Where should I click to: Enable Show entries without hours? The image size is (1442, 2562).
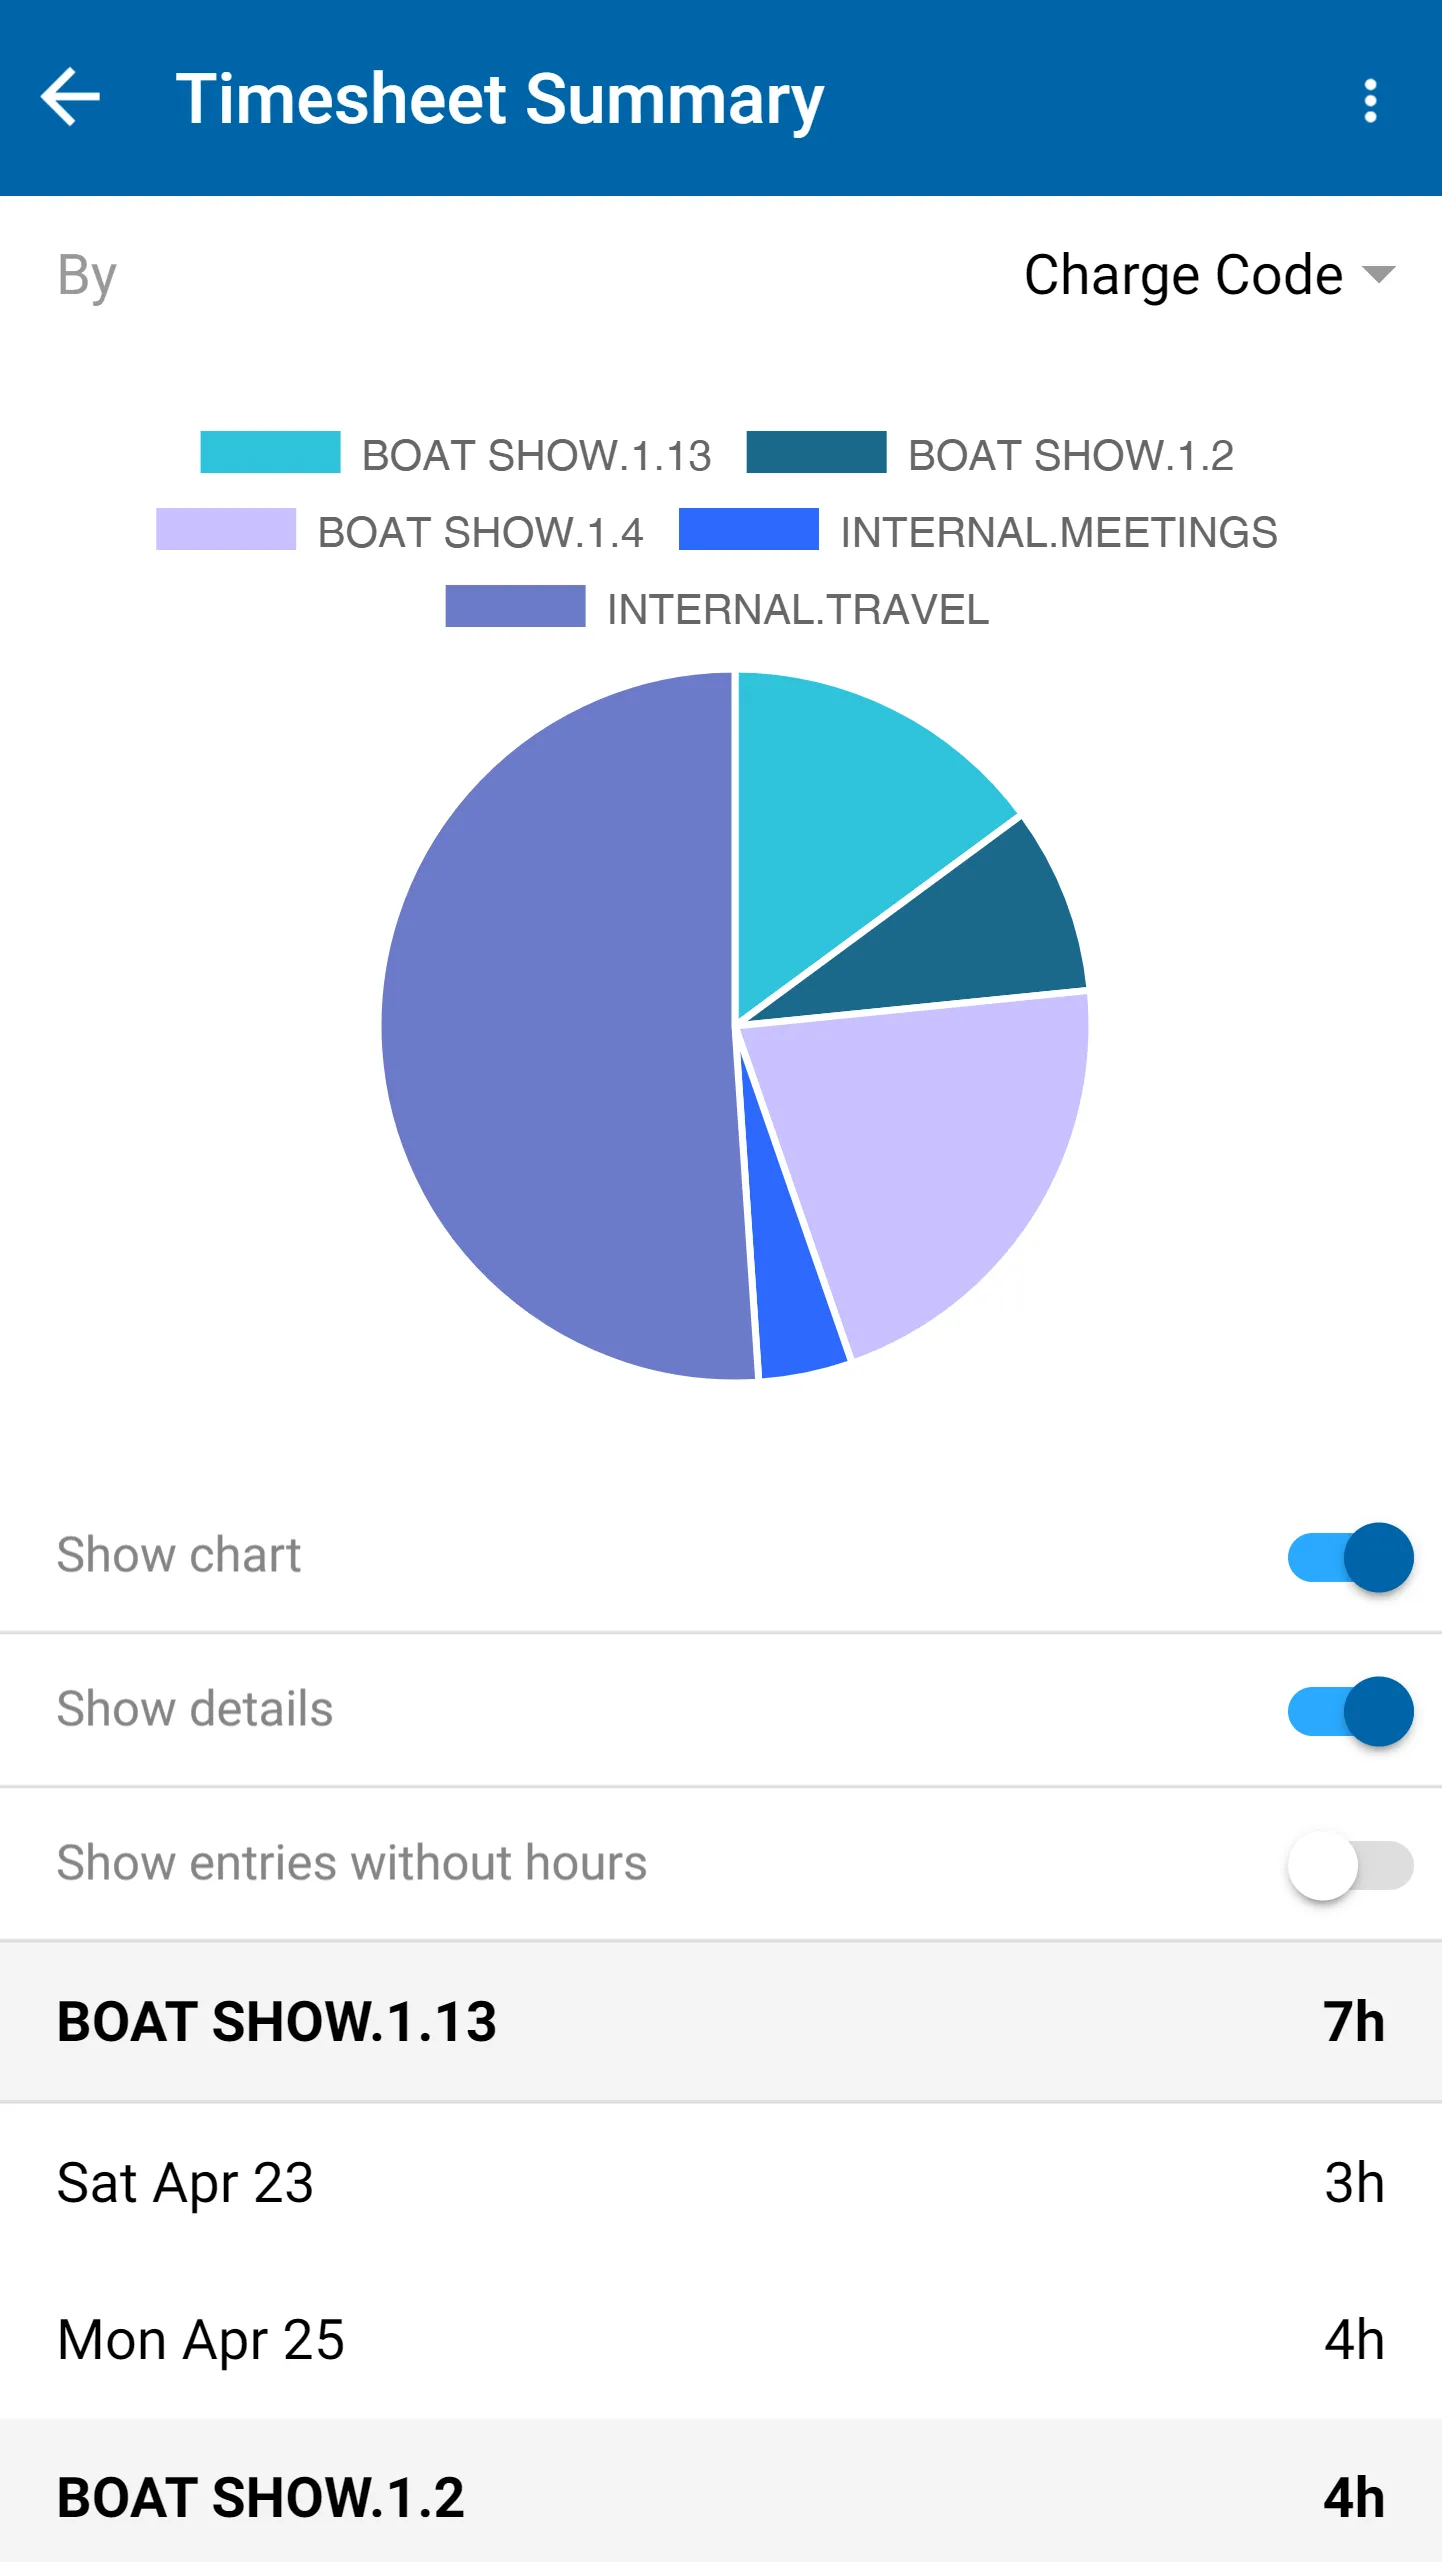[1350, 1865]
